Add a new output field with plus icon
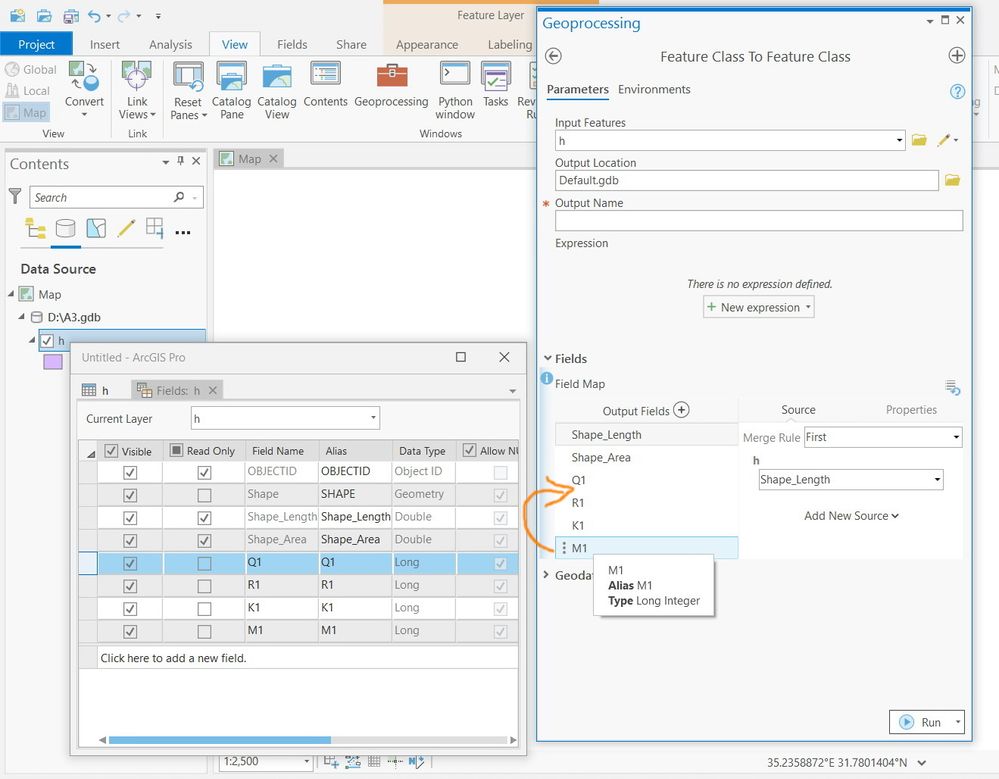This screenshot has height=779, width=999. 682,410
